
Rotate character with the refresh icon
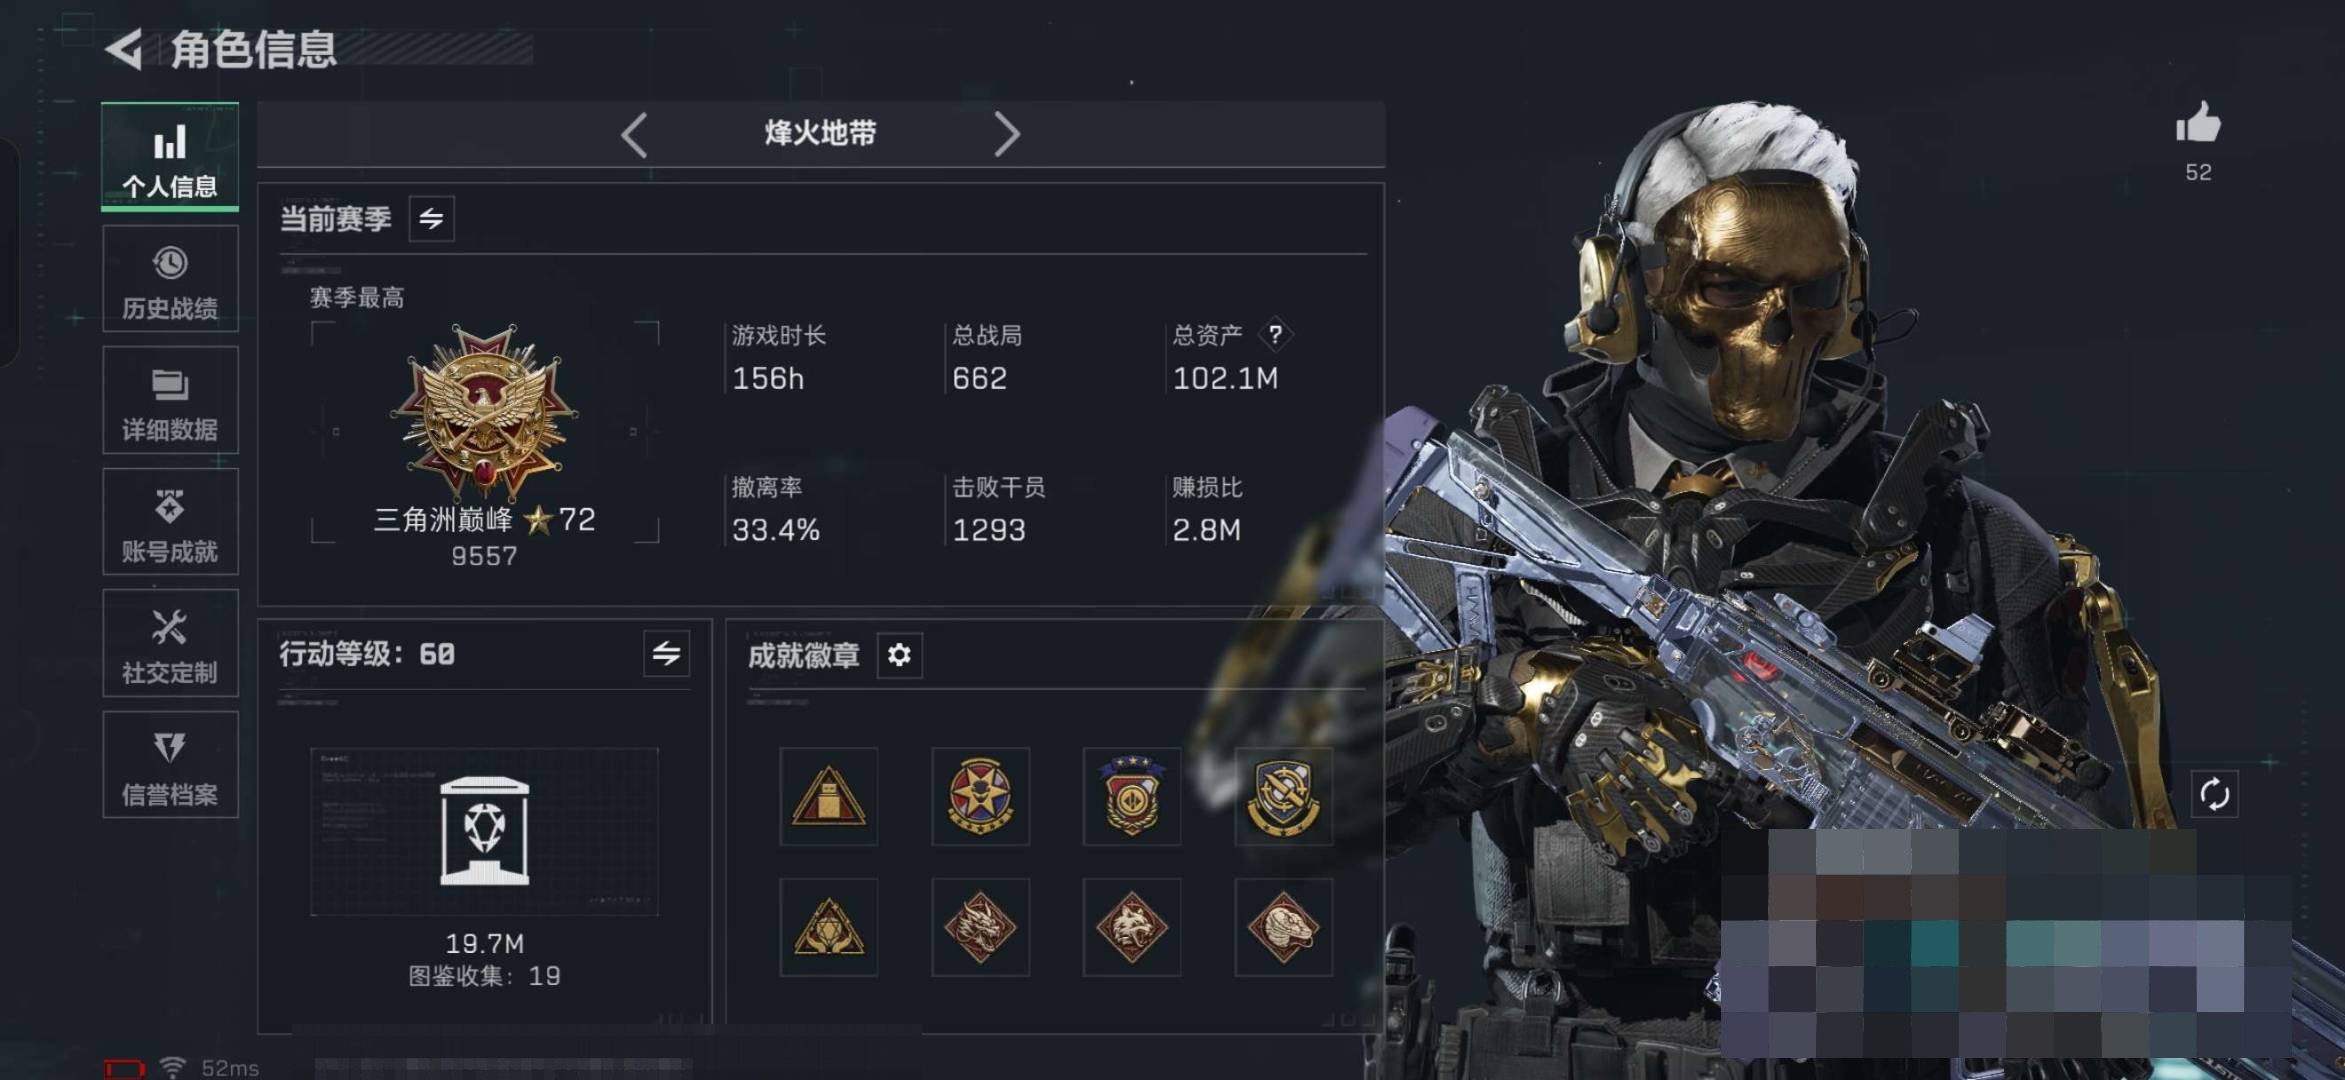2214,795
